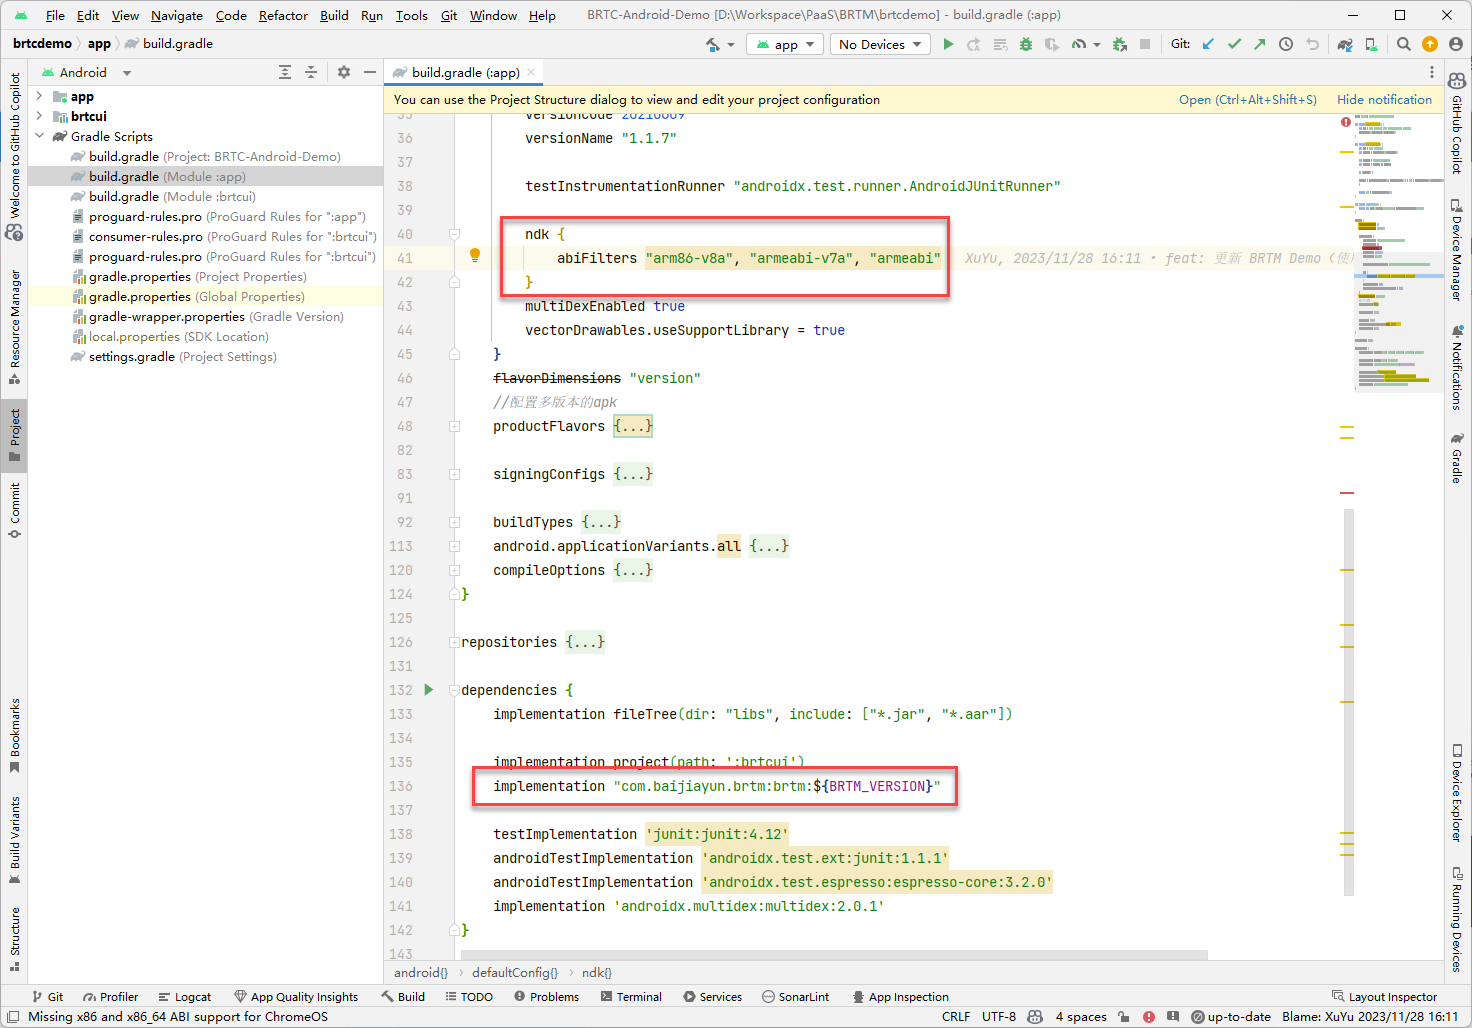This screenshot has width=1472, height=1028.
Task: Toggle the Project tool window stripe button
Action: point(14,435)
